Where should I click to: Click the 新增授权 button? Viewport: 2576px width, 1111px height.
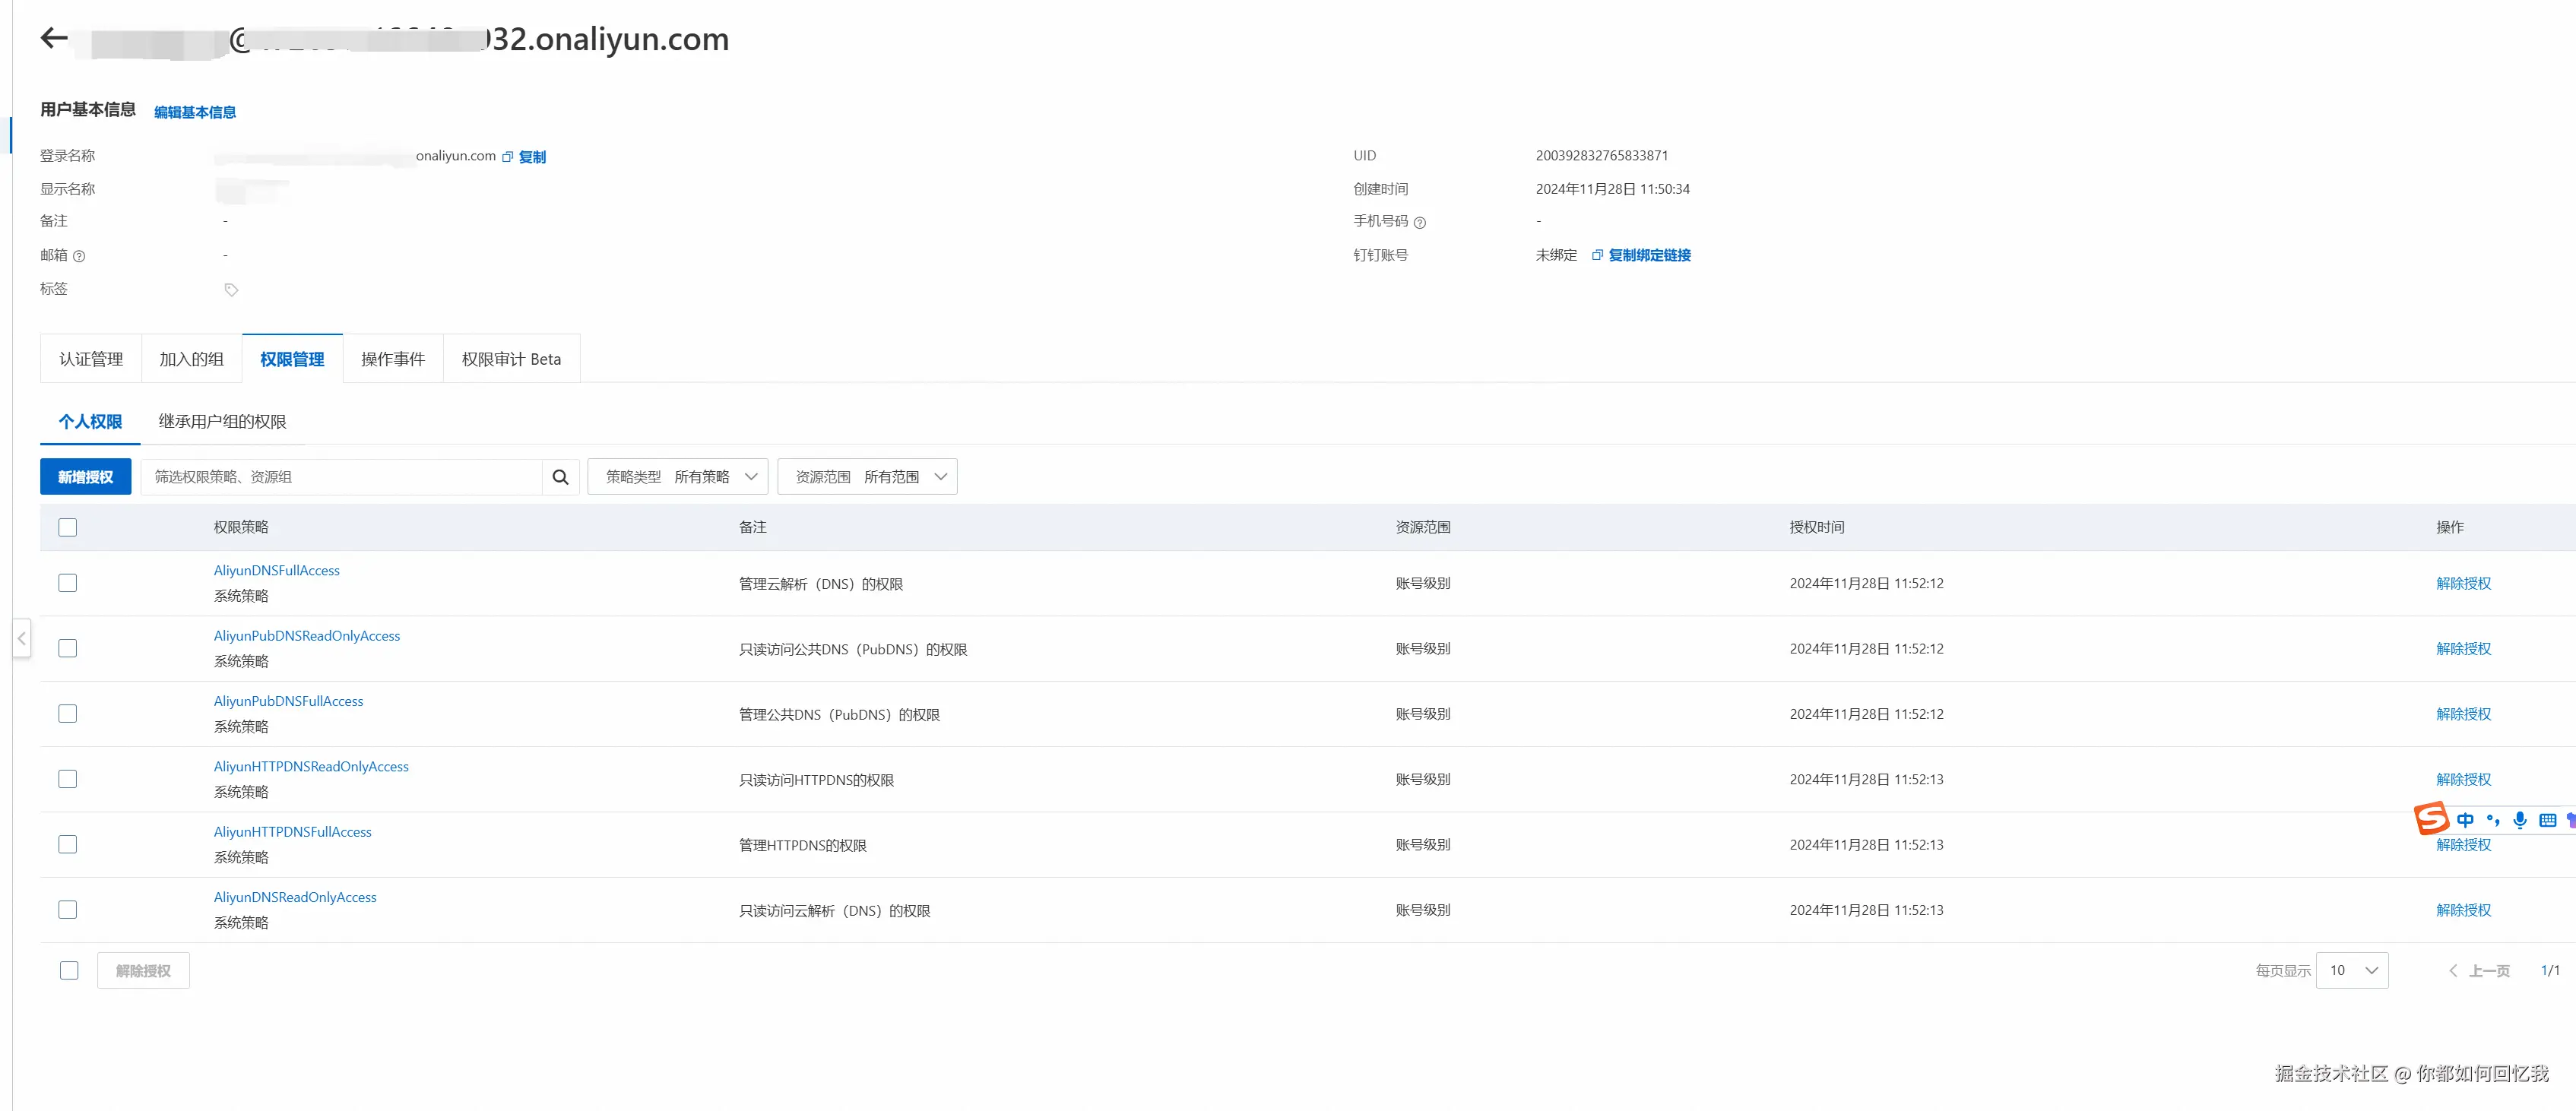pyautogui.click(x=85, y=477)
